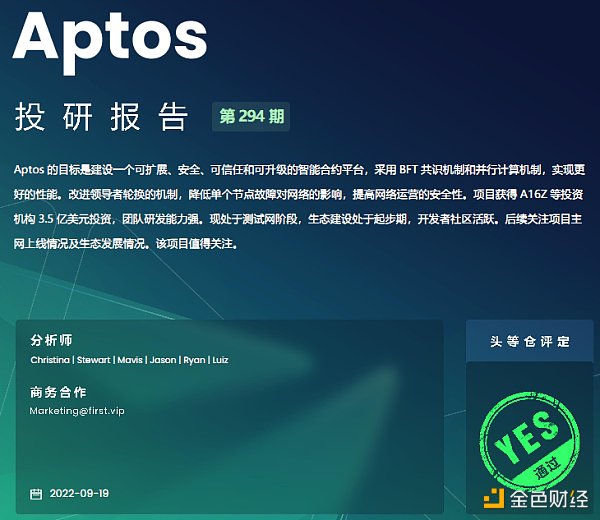
Task: Click the 头等仓评定 header
Action: pos(530,341)
